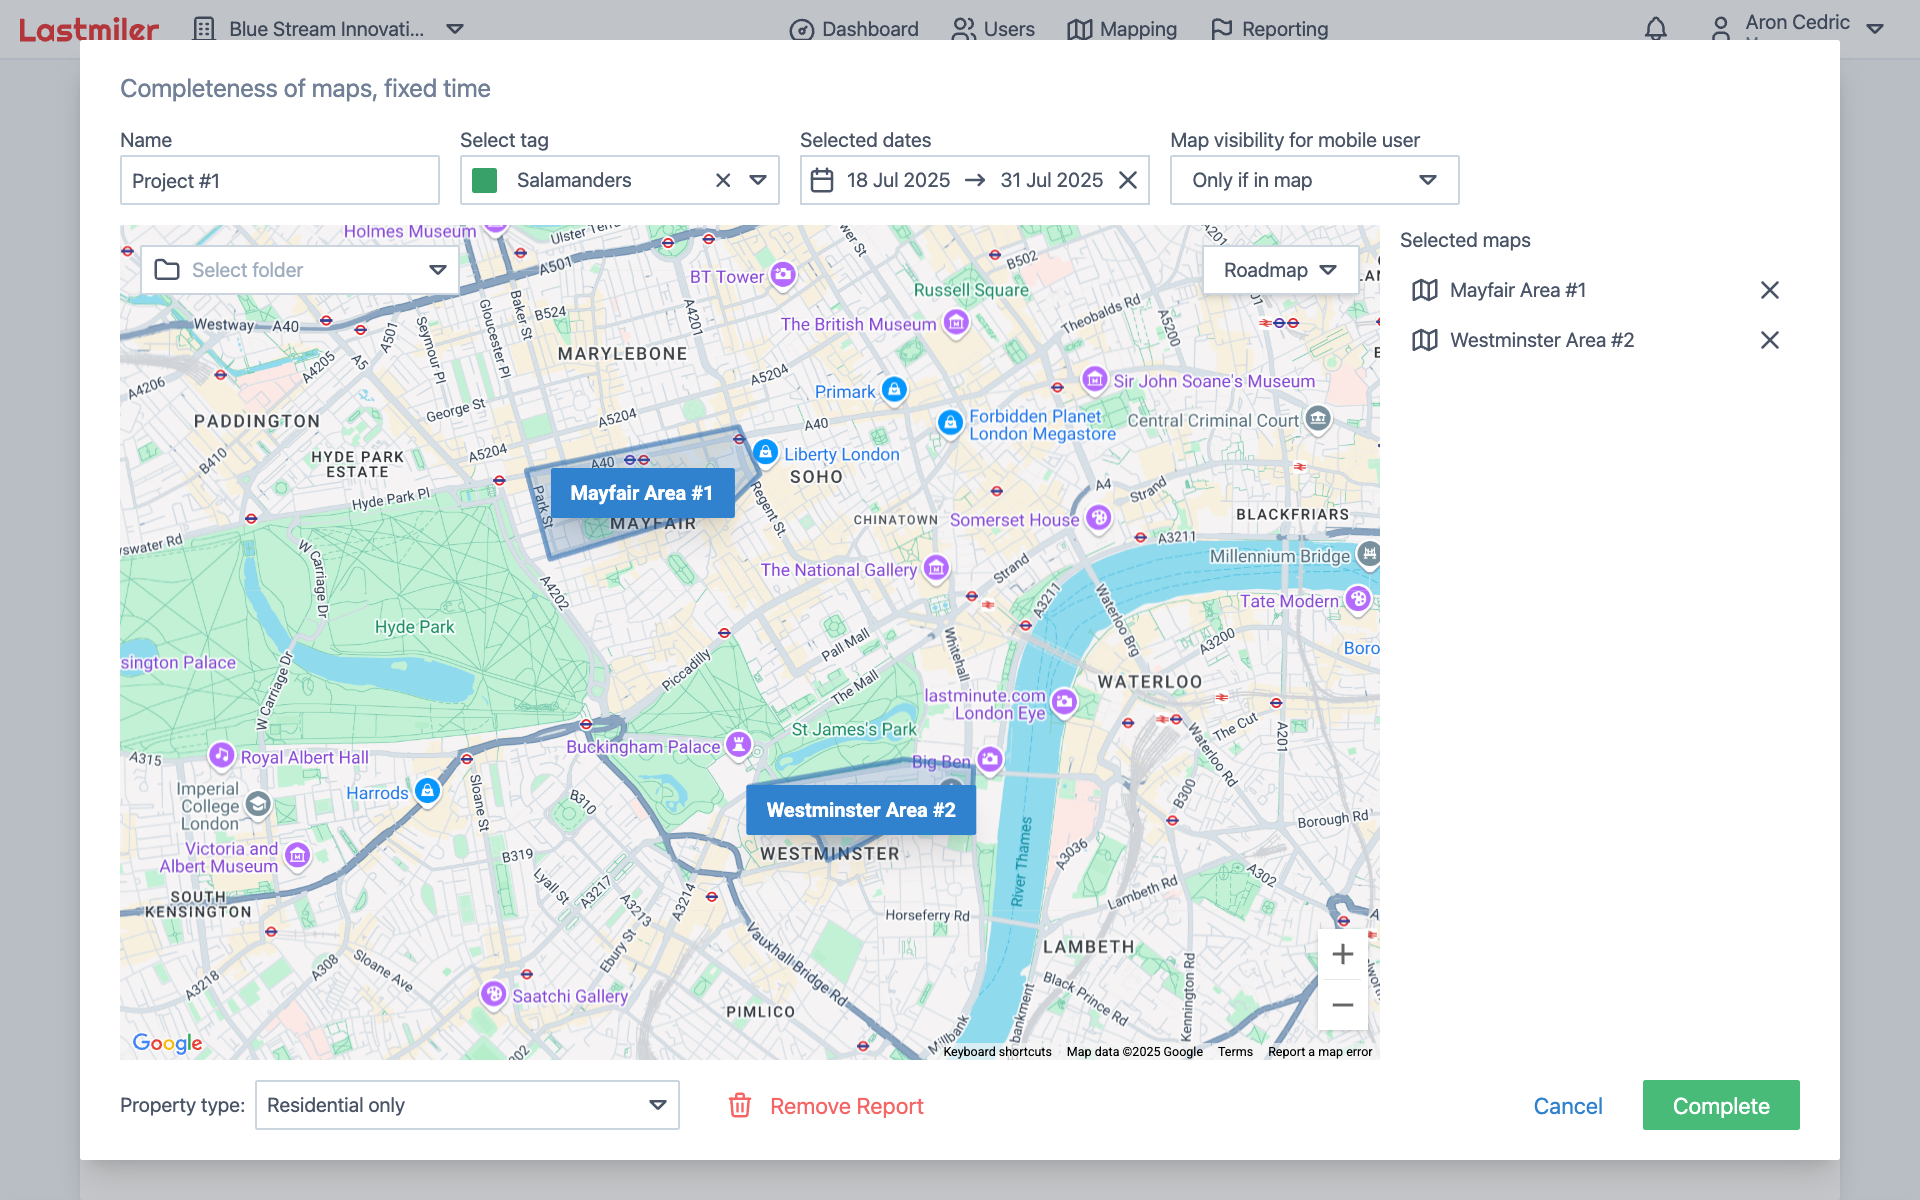Expand the Aron Cedric account menu arrow

(x=1875, y=29)
